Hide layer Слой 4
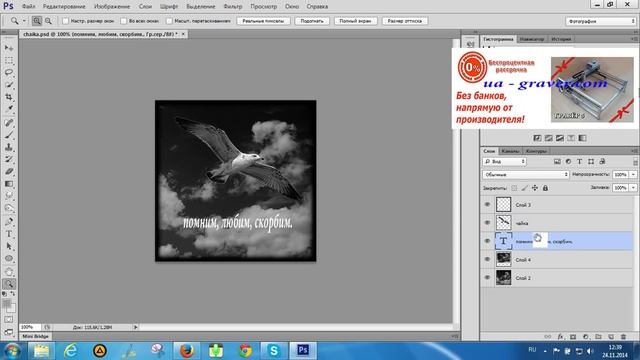 [x=487, y=259]
